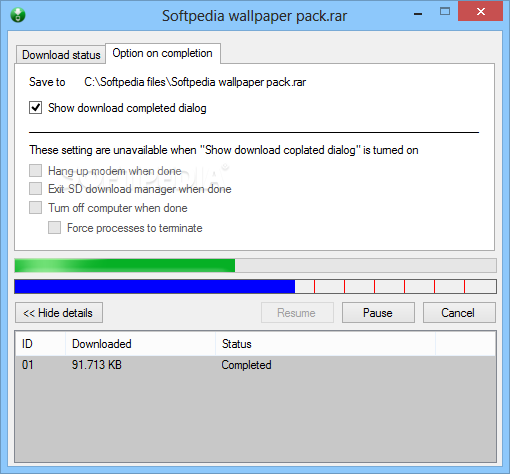Click the Completed status cell

click(x=246, y=365)
